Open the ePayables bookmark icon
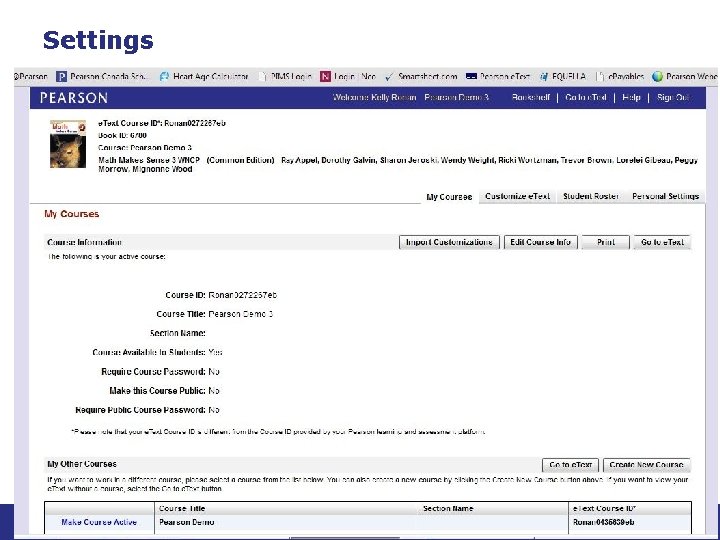 601,76
